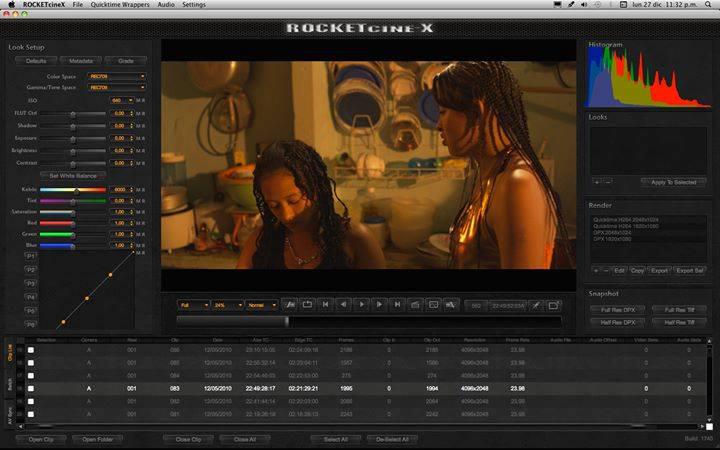This screenshot has height=450, width=720.
Task: Toggle the loop playback icon
Action: coord(308,304)
